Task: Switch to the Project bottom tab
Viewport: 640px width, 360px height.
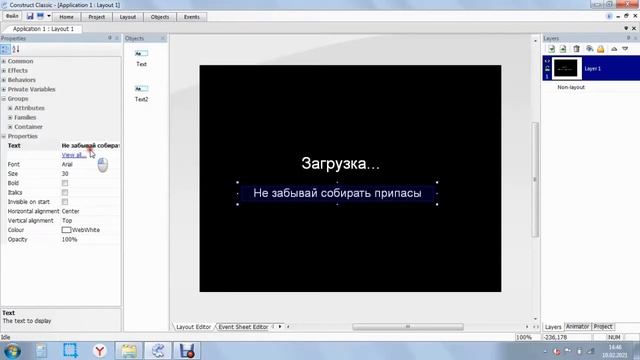Action: 603,327
